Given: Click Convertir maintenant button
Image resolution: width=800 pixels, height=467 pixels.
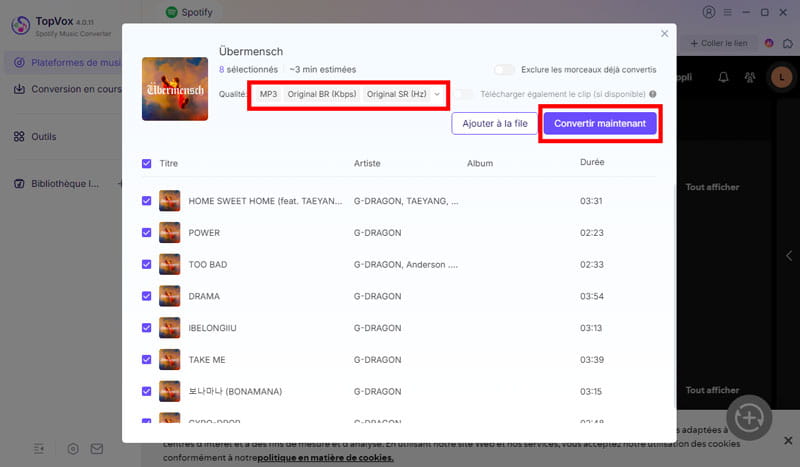Looking at the screenshot, I should pyautogui.click(x=600, y=124).
